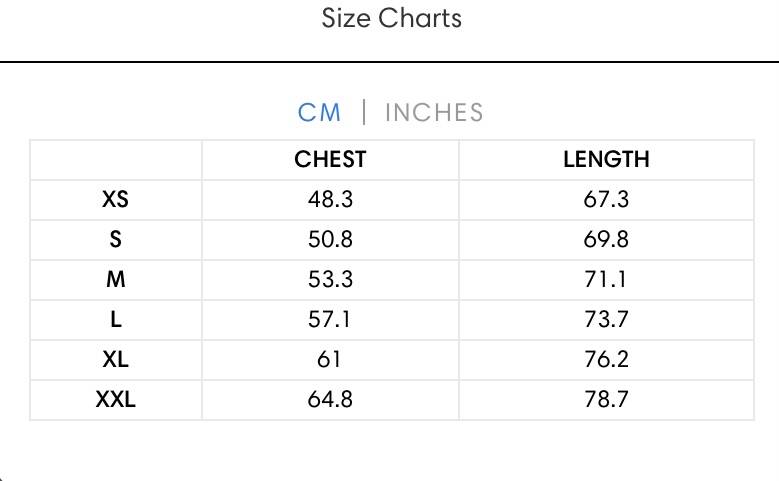Click the L chest value 57.1
The height and width of the screenshot is (481, 779).
tap(329, 319)
